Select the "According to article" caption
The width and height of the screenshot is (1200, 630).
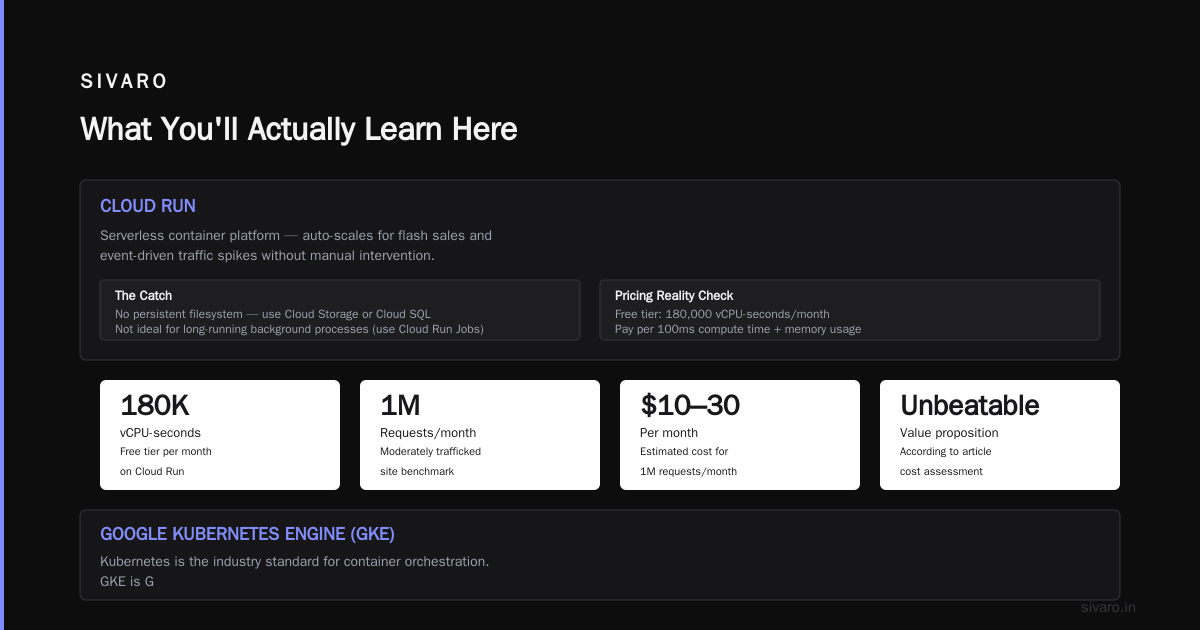coord(946,452)
